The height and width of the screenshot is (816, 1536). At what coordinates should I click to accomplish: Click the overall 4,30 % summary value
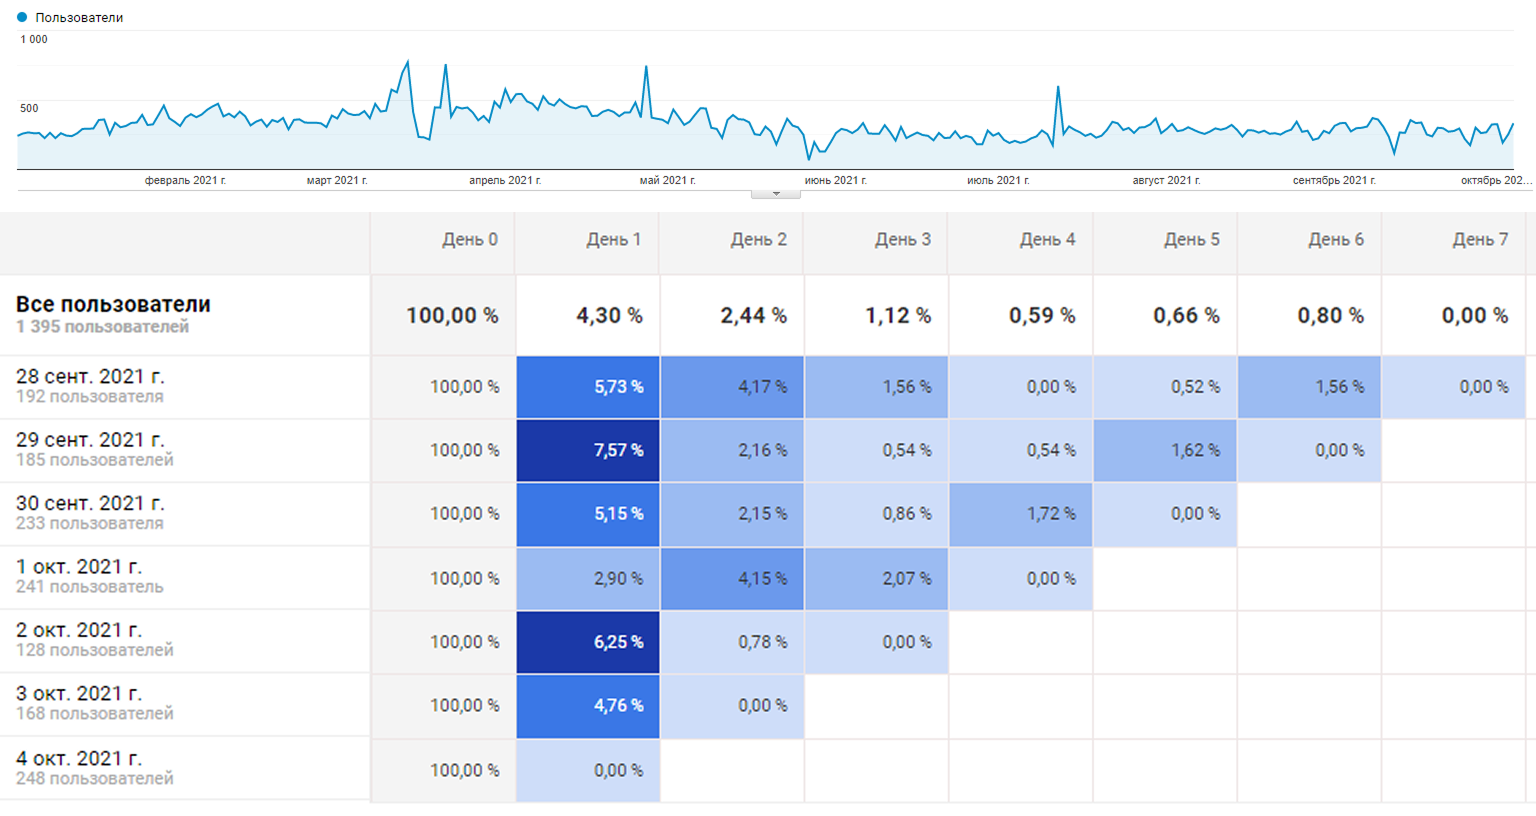click(x=609, y=316)
